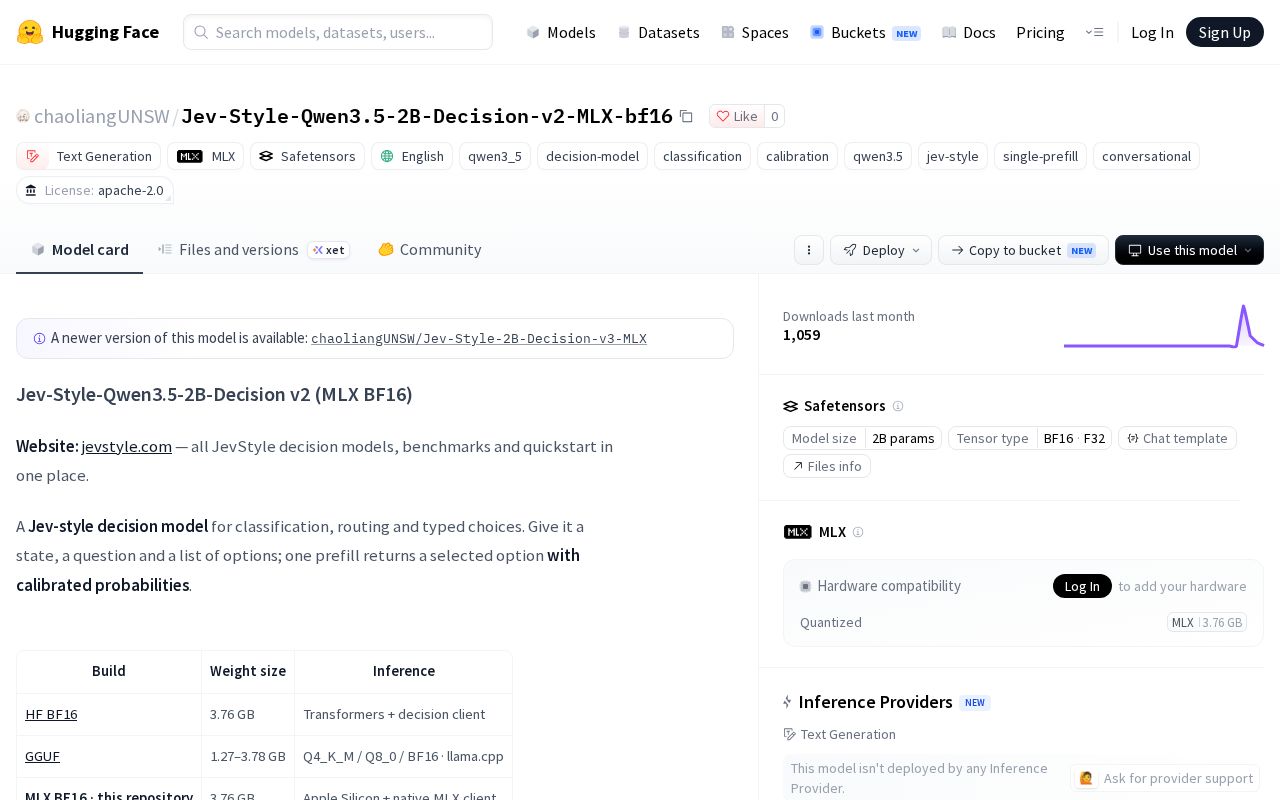Open the Community tab

430,250
